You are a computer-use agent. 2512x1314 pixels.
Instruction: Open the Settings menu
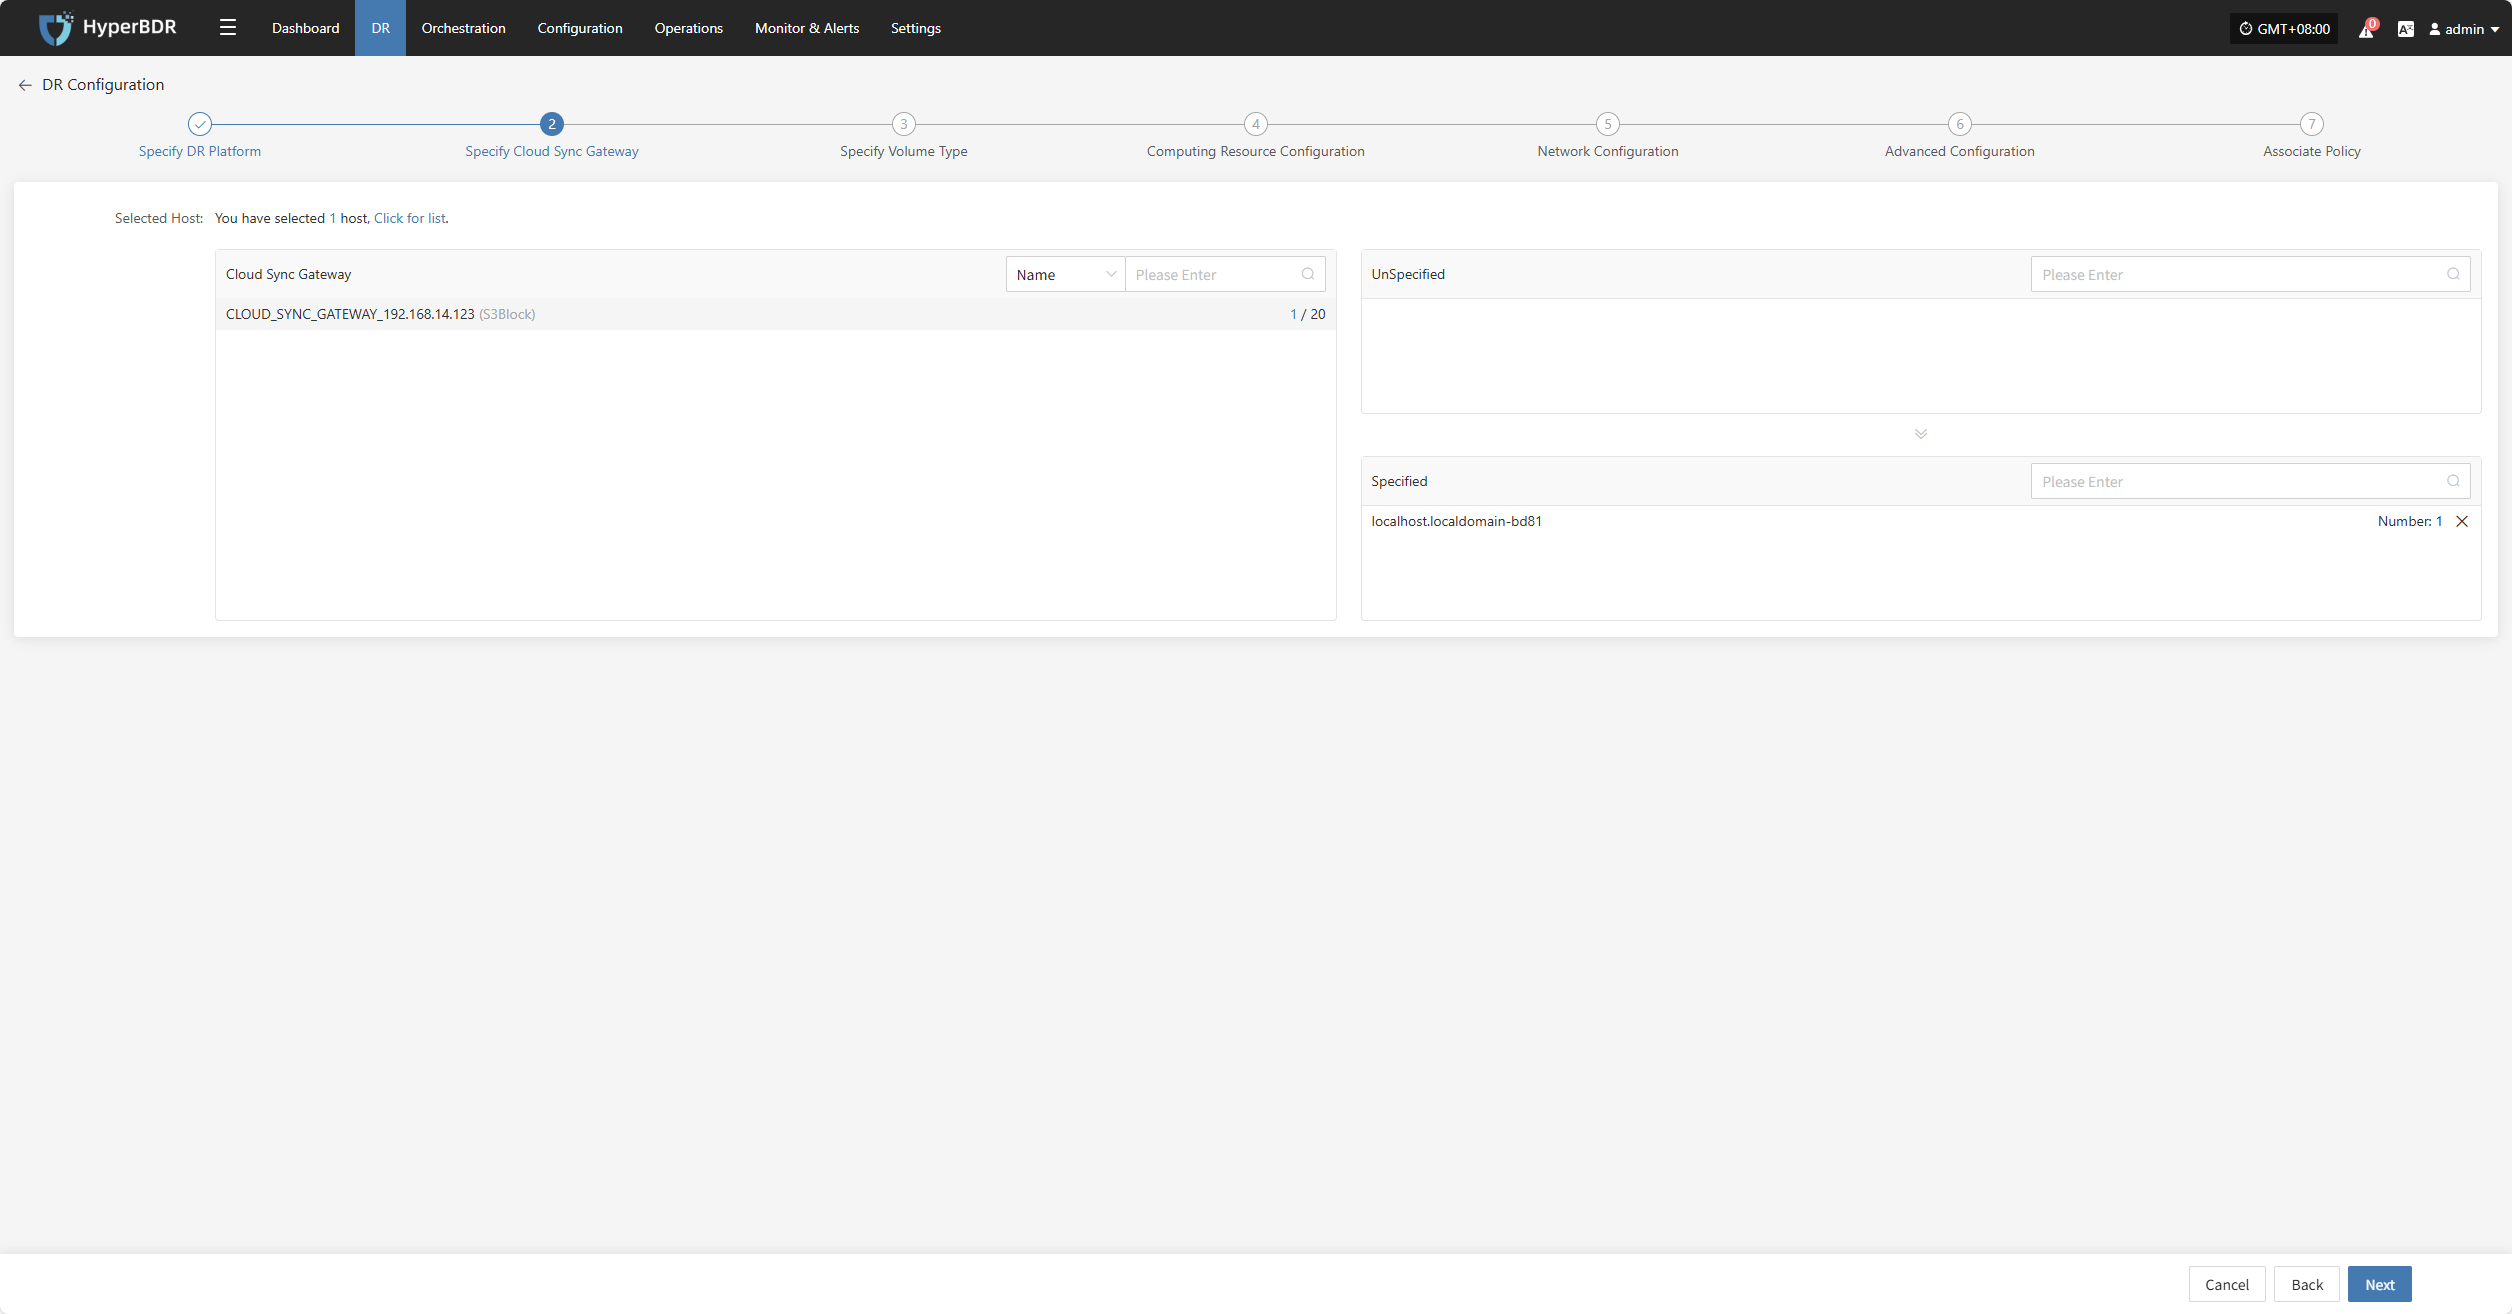click(916, 28)
